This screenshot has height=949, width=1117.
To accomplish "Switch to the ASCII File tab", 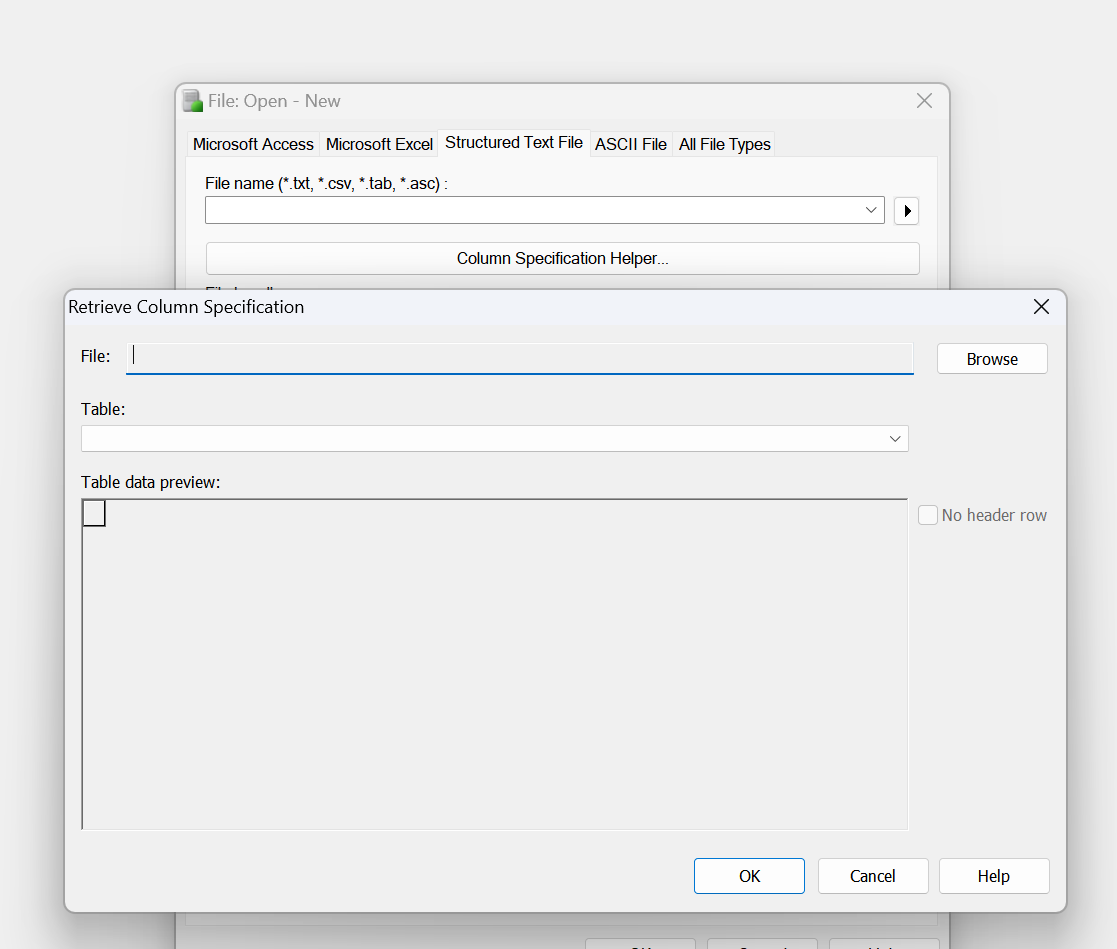I will [x=630, y=144].
